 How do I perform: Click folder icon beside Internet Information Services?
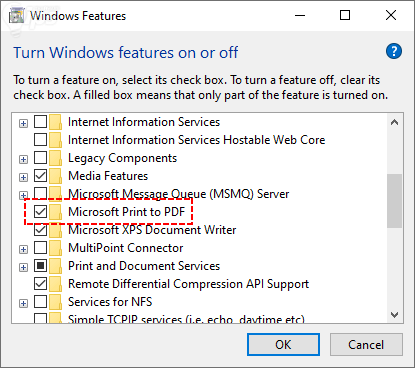(x=55, y=122)
